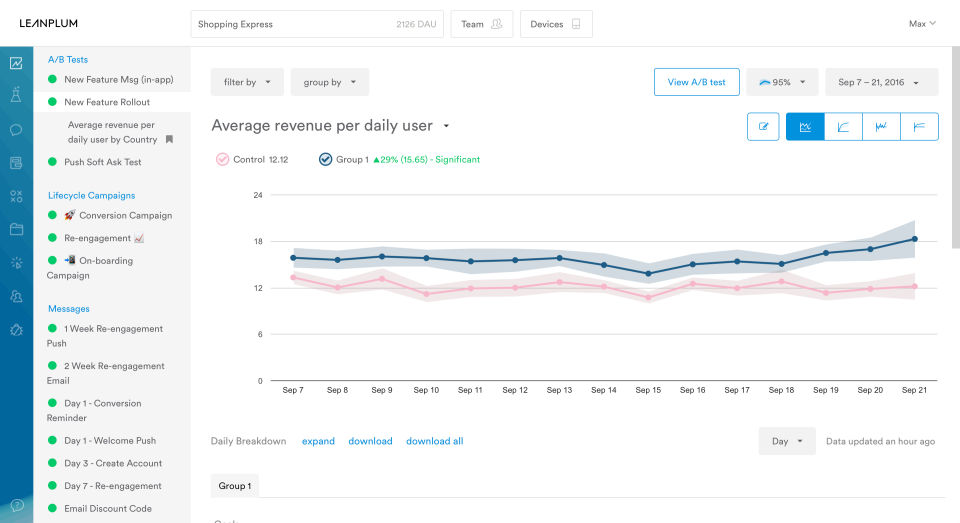The image size is (960, 523).
Task: Open the filter by dropdown
Action: pos(247,82)
